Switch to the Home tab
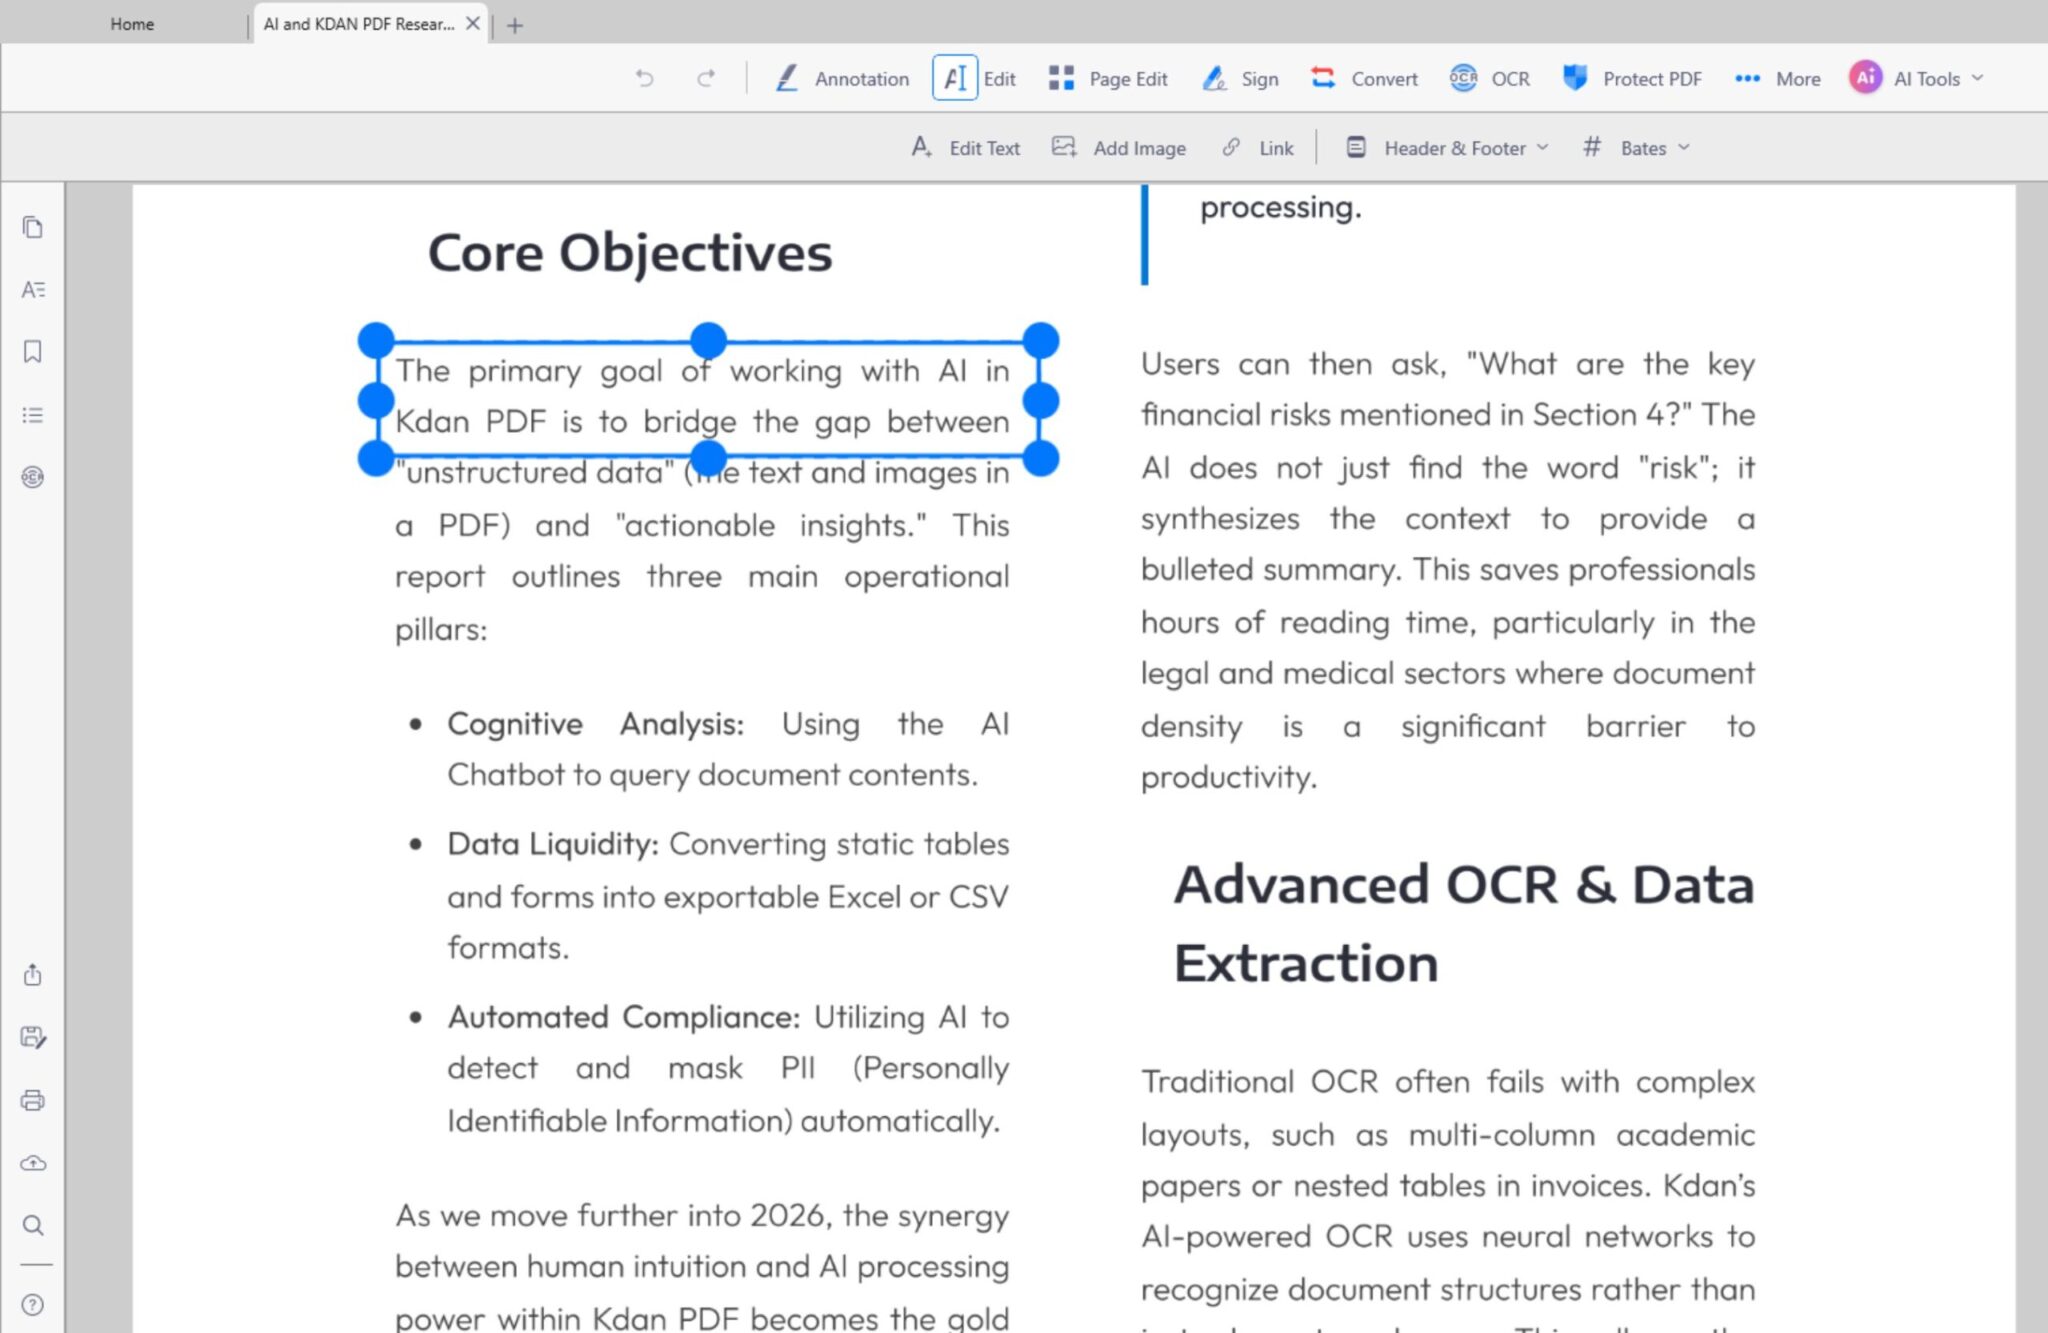 (132, 24)
